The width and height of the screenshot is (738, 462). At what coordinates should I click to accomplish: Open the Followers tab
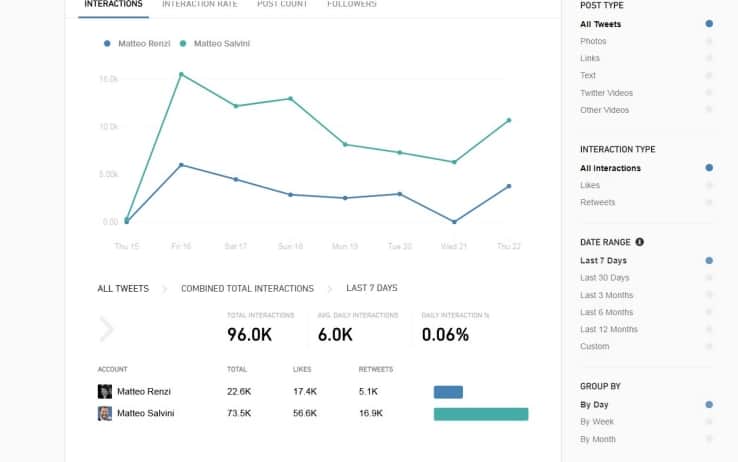pyautogui.click(x=352, y=5)
